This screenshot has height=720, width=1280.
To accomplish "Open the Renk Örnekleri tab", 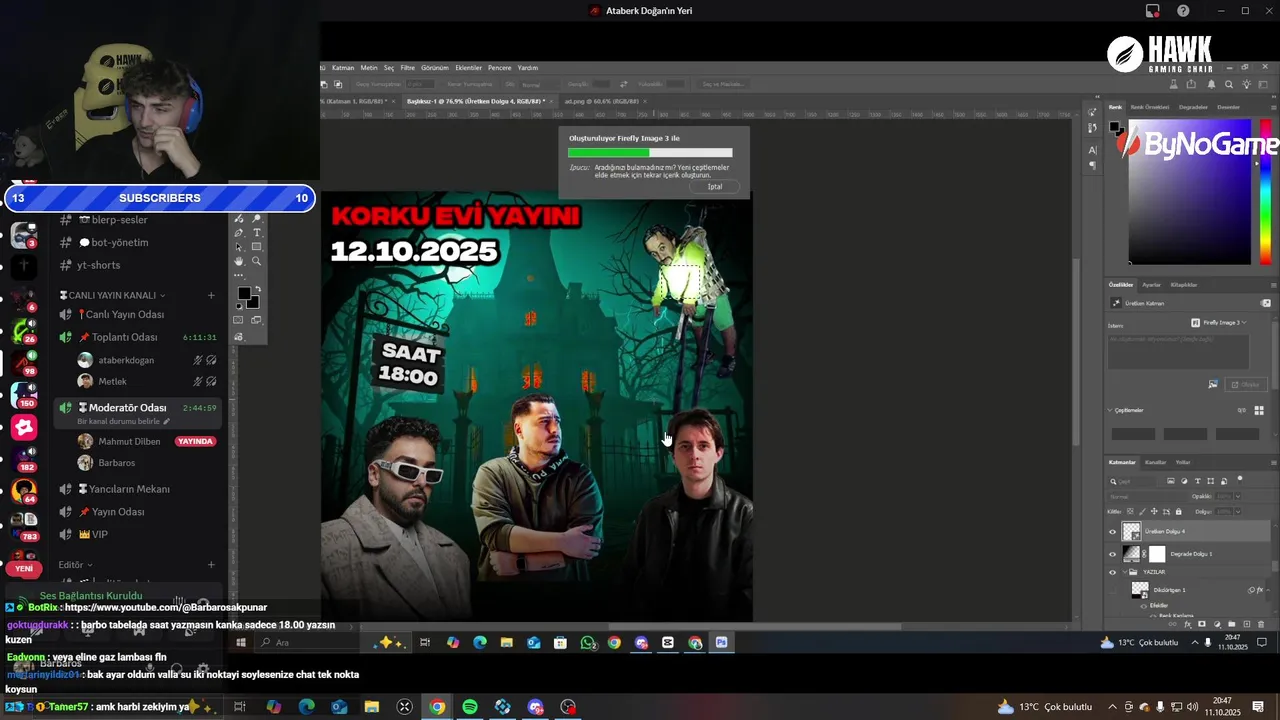I will 1150,107.
